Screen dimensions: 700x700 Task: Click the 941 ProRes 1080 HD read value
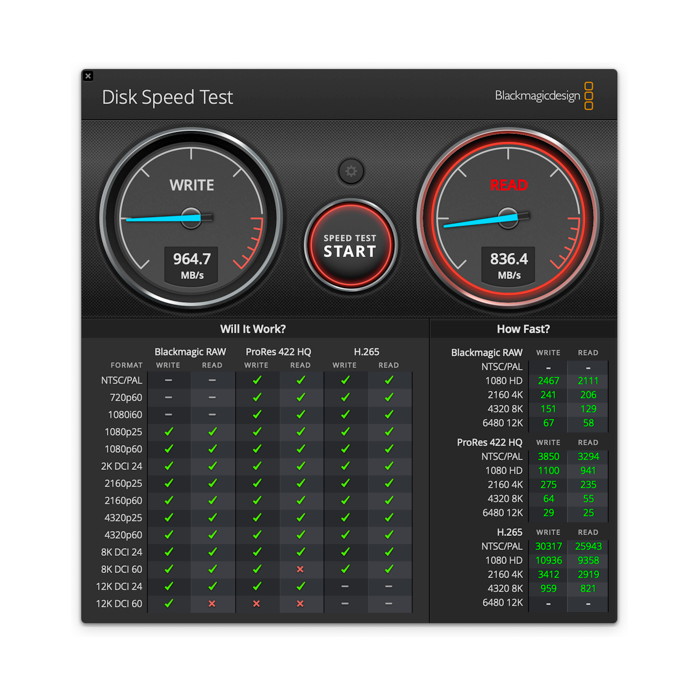(588, 471)
